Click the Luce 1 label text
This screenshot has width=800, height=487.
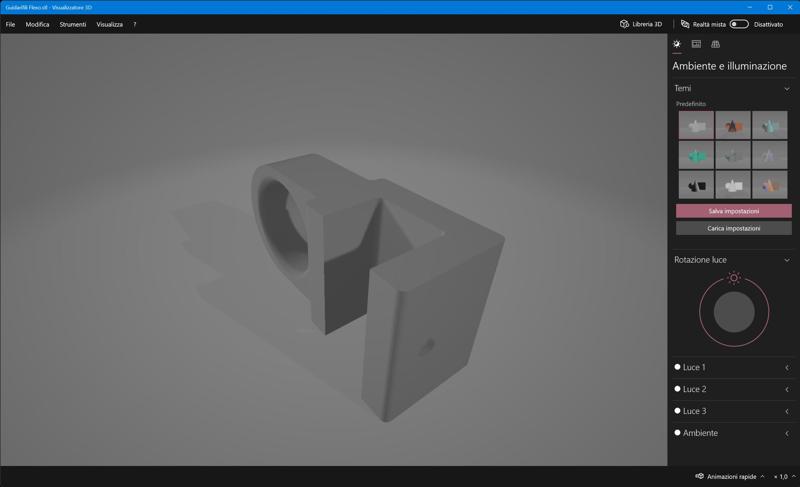(x=694, y=367)
